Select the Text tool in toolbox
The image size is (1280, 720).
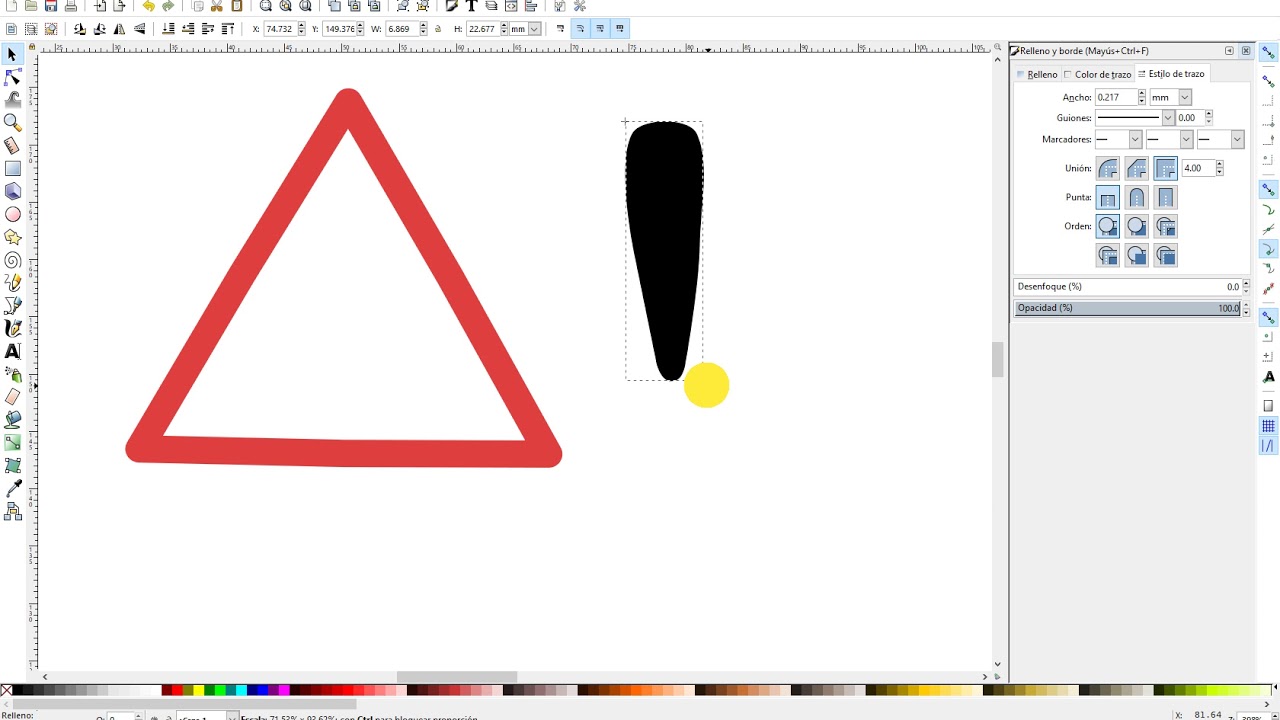click(x=12, y=351)
